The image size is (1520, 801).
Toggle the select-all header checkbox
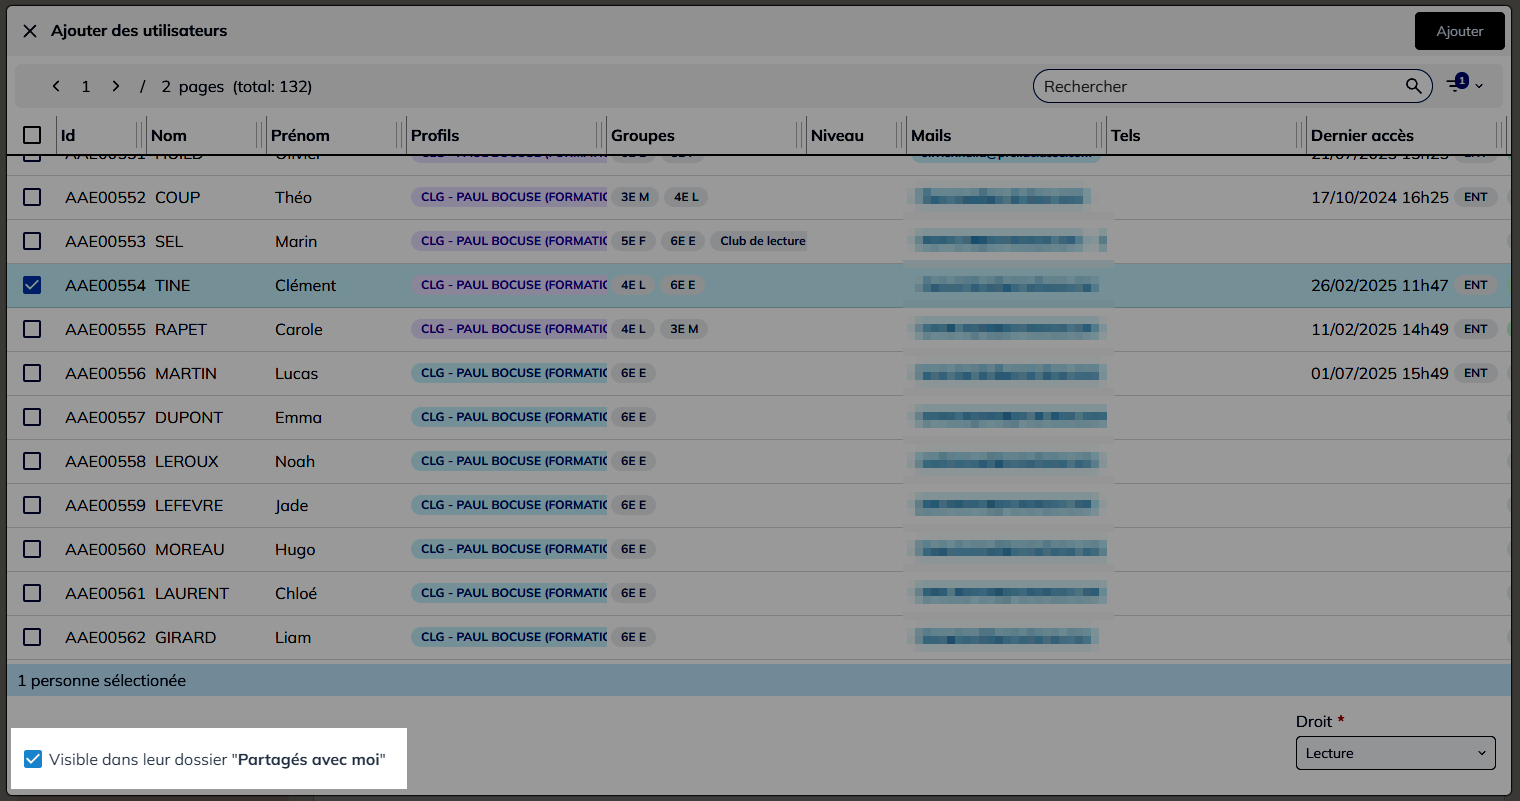[32, 135]
